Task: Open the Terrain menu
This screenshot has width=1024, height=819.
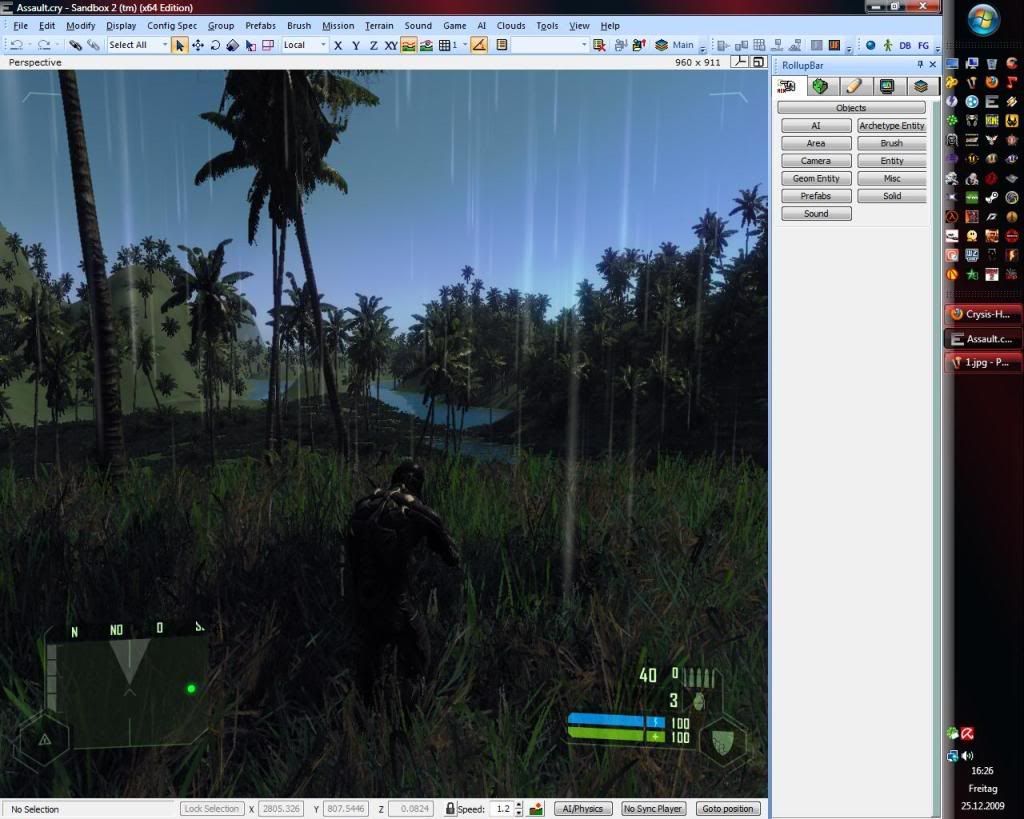Action: coord(379,25)
